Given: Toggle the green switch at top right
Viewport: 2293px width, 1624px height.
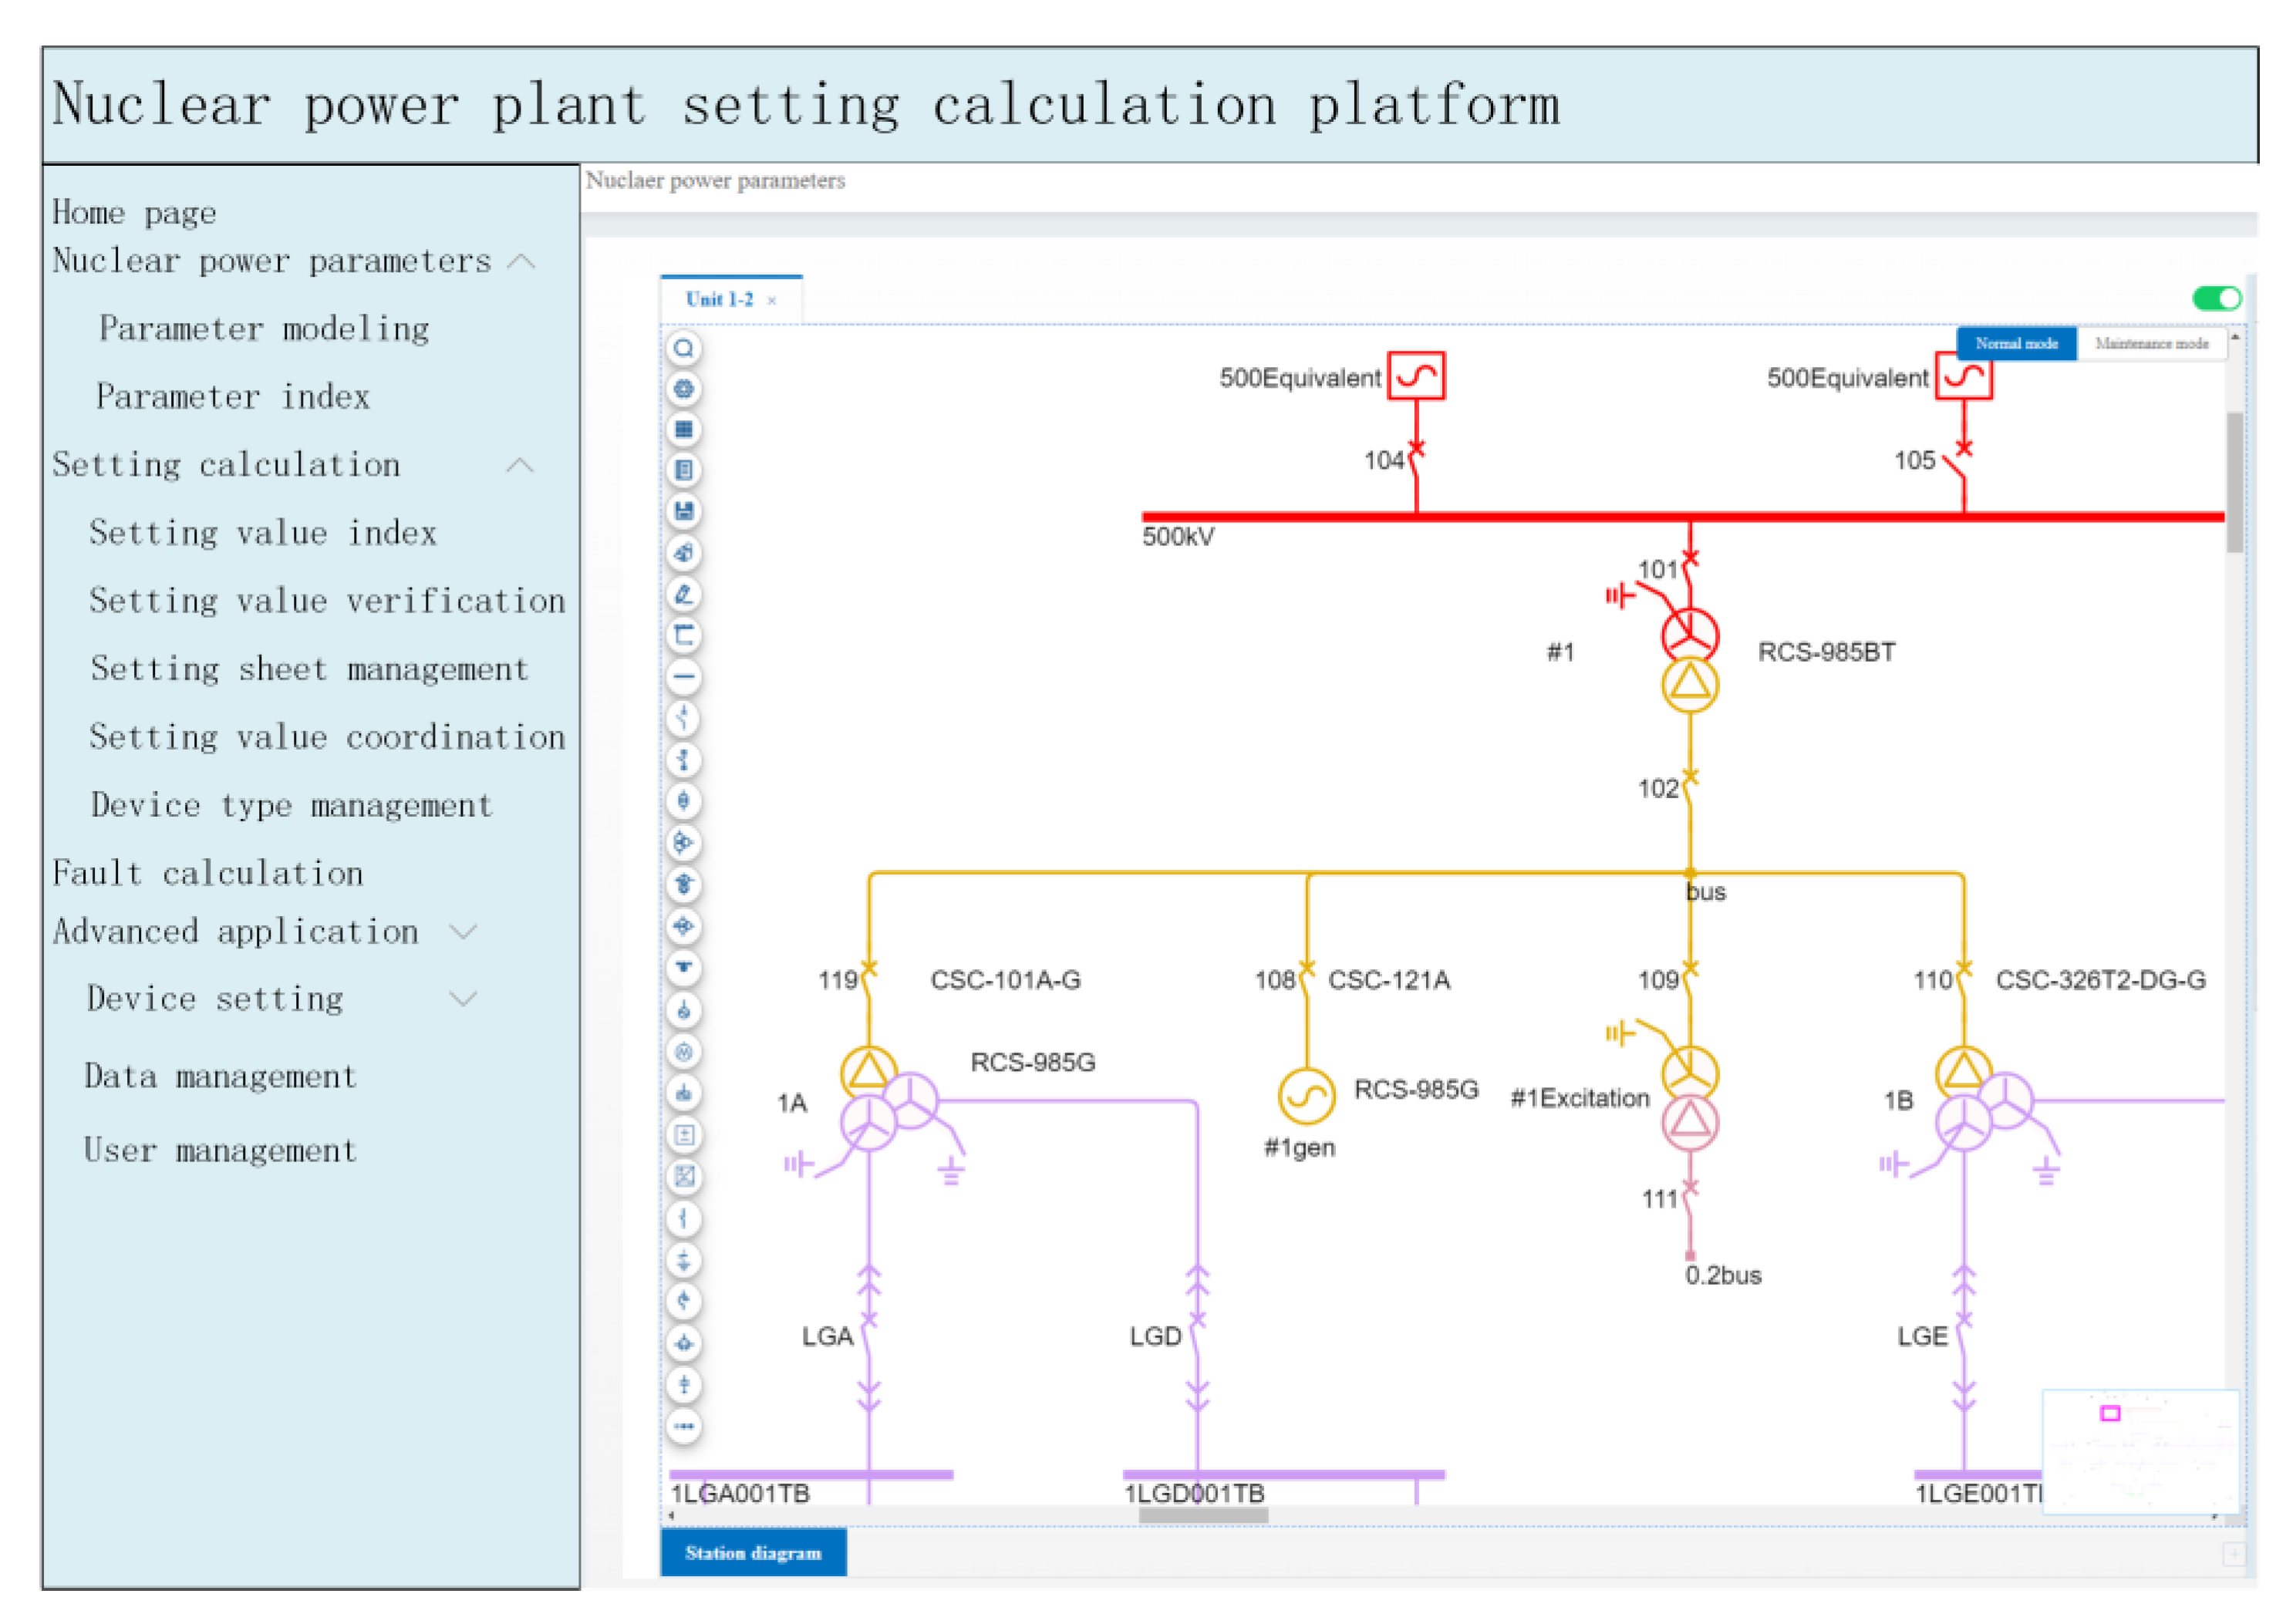Looking at the screenshot, I should tap(2216, 298).
